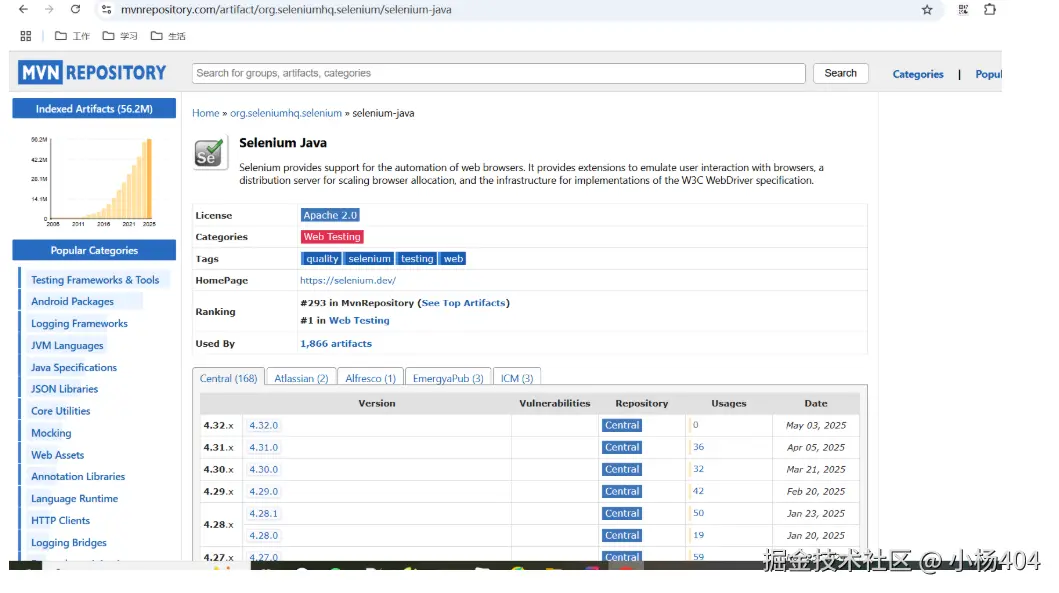Click the Indexed Artifacts (56.2M) header
Viewport: 1059px width, 593px height.
pyautogui.click(x=94, y=108)
